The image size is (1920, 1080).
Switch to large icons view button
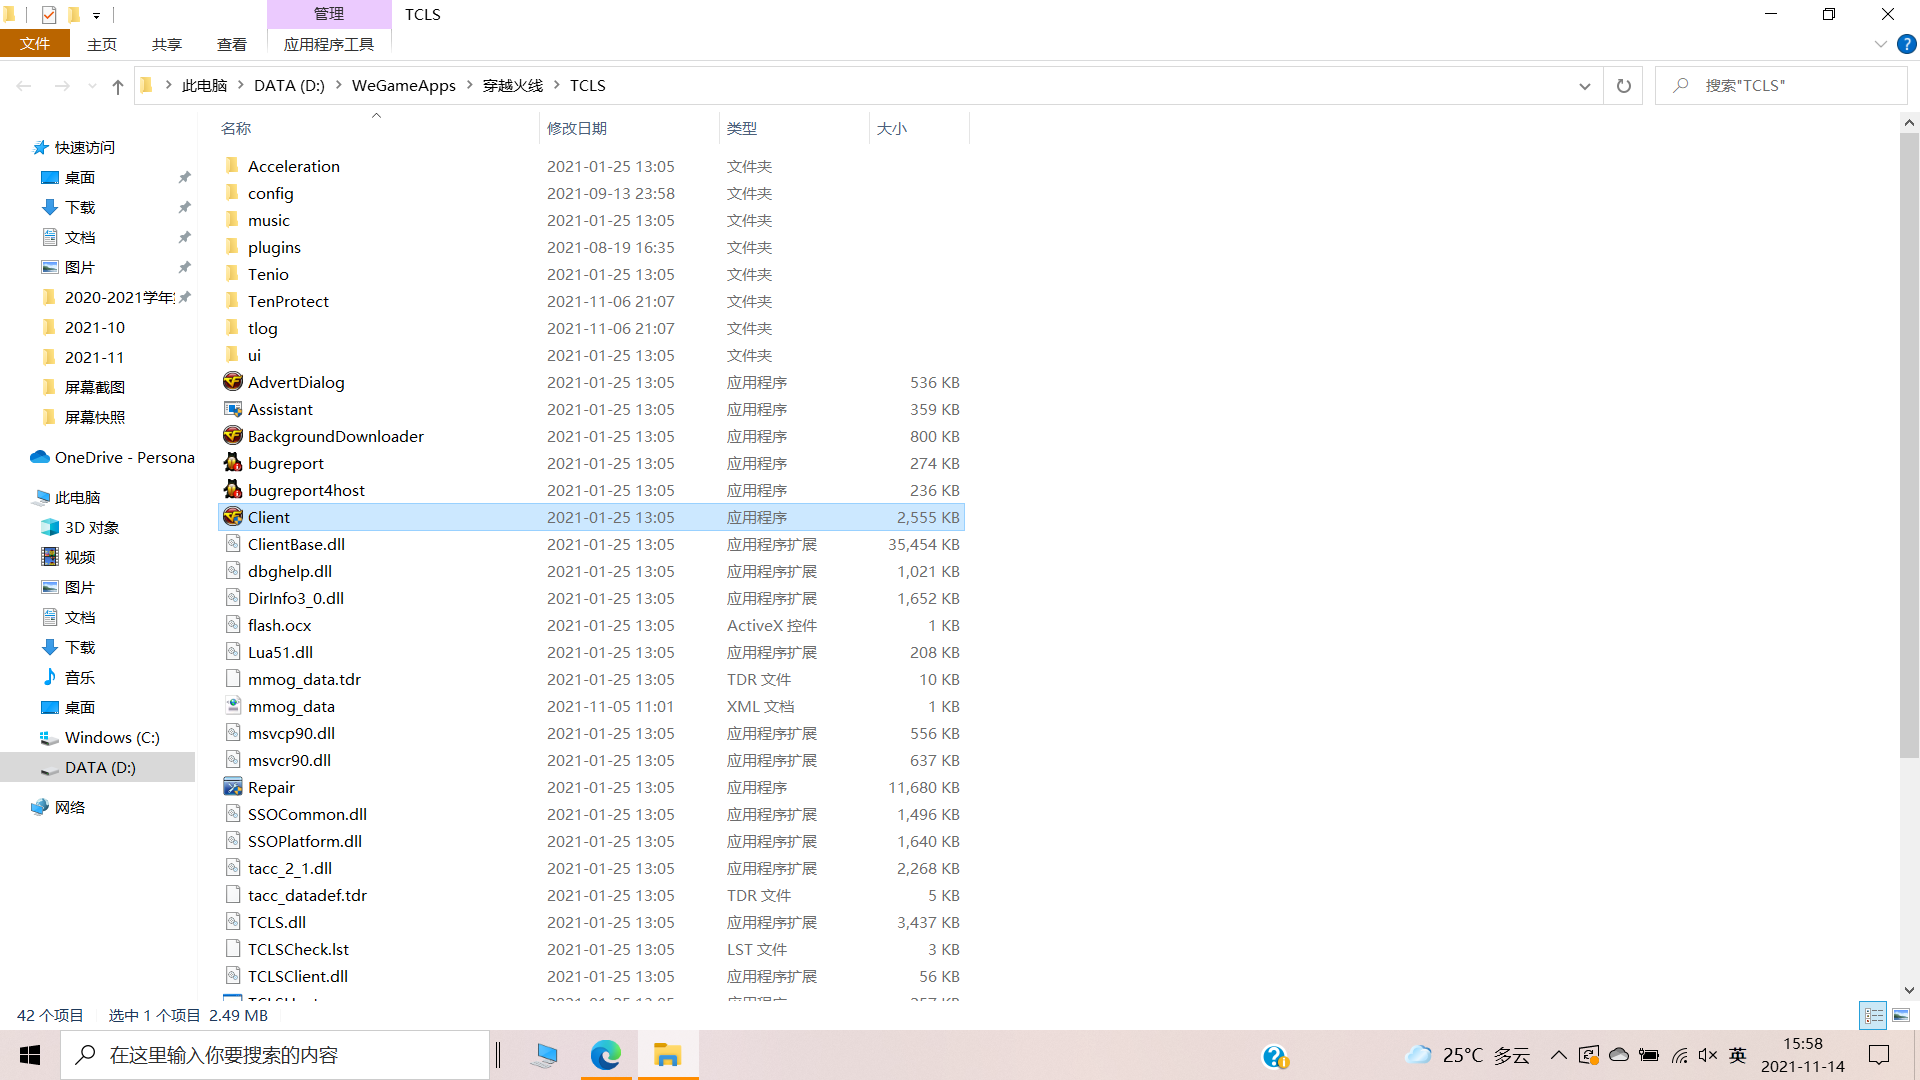pyautogui.click(x=1901, y=1015)
